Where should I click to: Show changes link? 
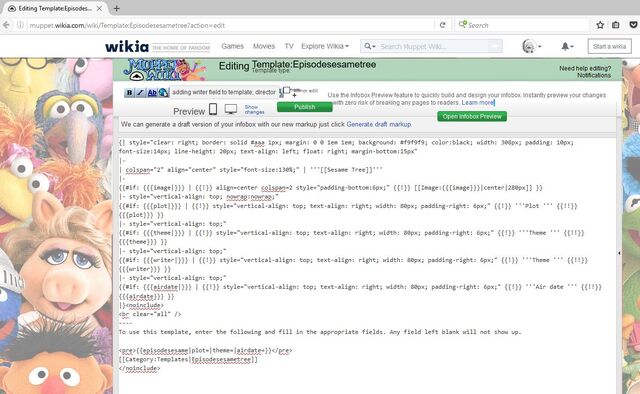click(x=254, y=109)
